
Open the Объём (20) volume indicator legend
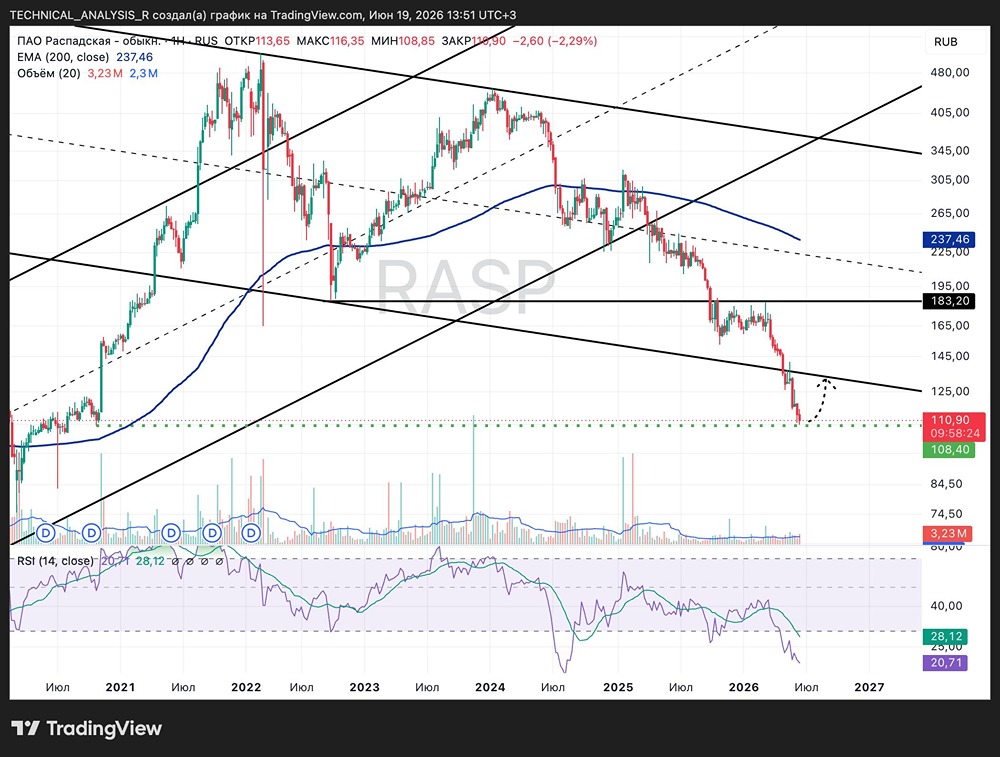pyautogui.click(x=49, y=73)
